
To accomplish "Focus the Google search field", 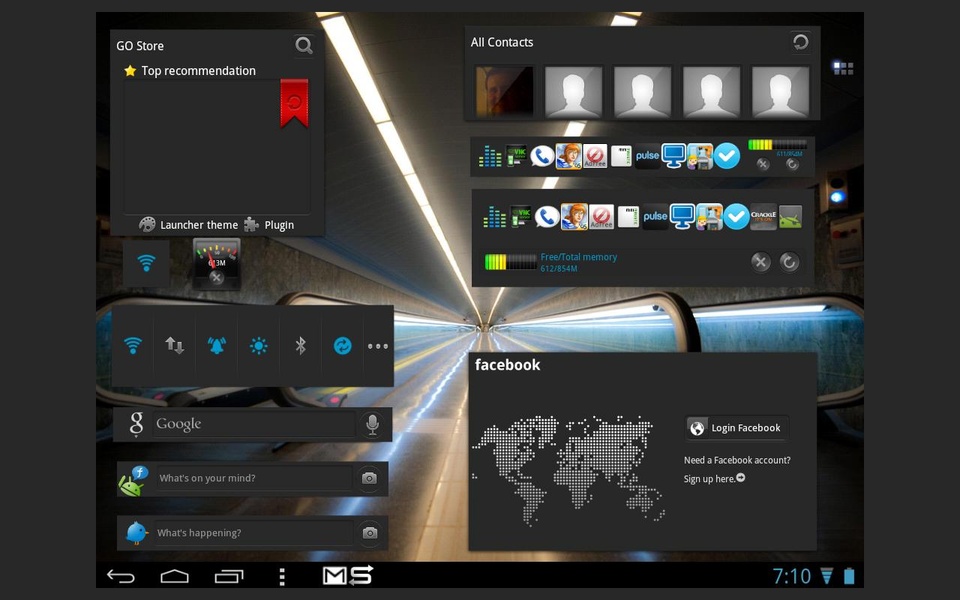I will (x=253, y=424).
